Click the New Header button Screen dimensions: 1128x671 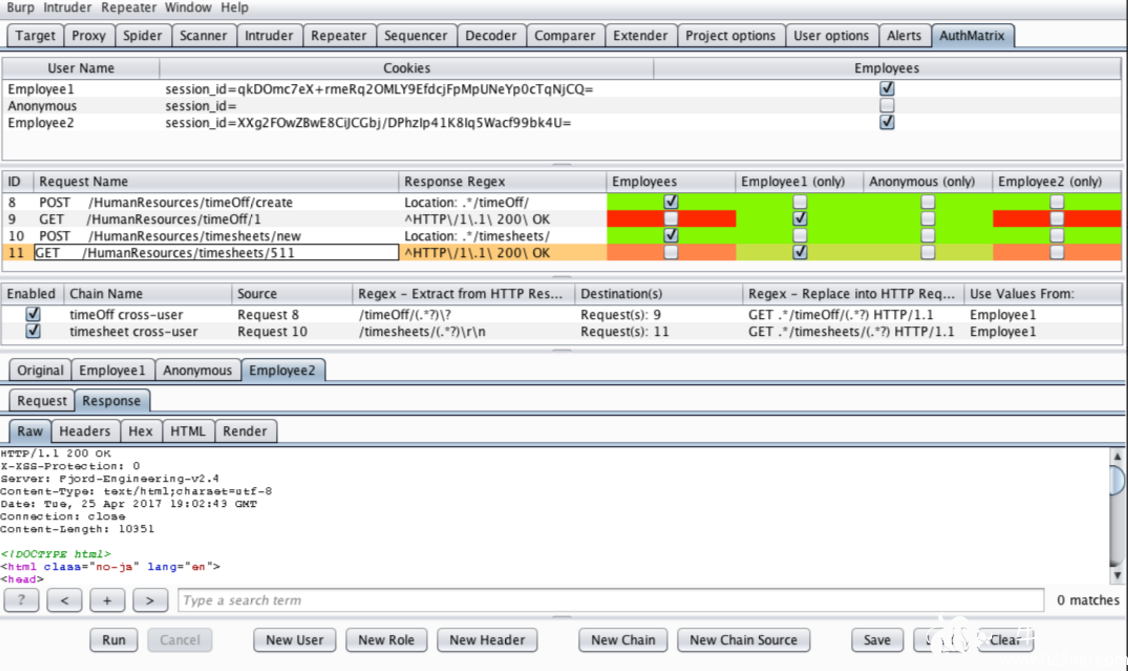click(x=487, y=640)
